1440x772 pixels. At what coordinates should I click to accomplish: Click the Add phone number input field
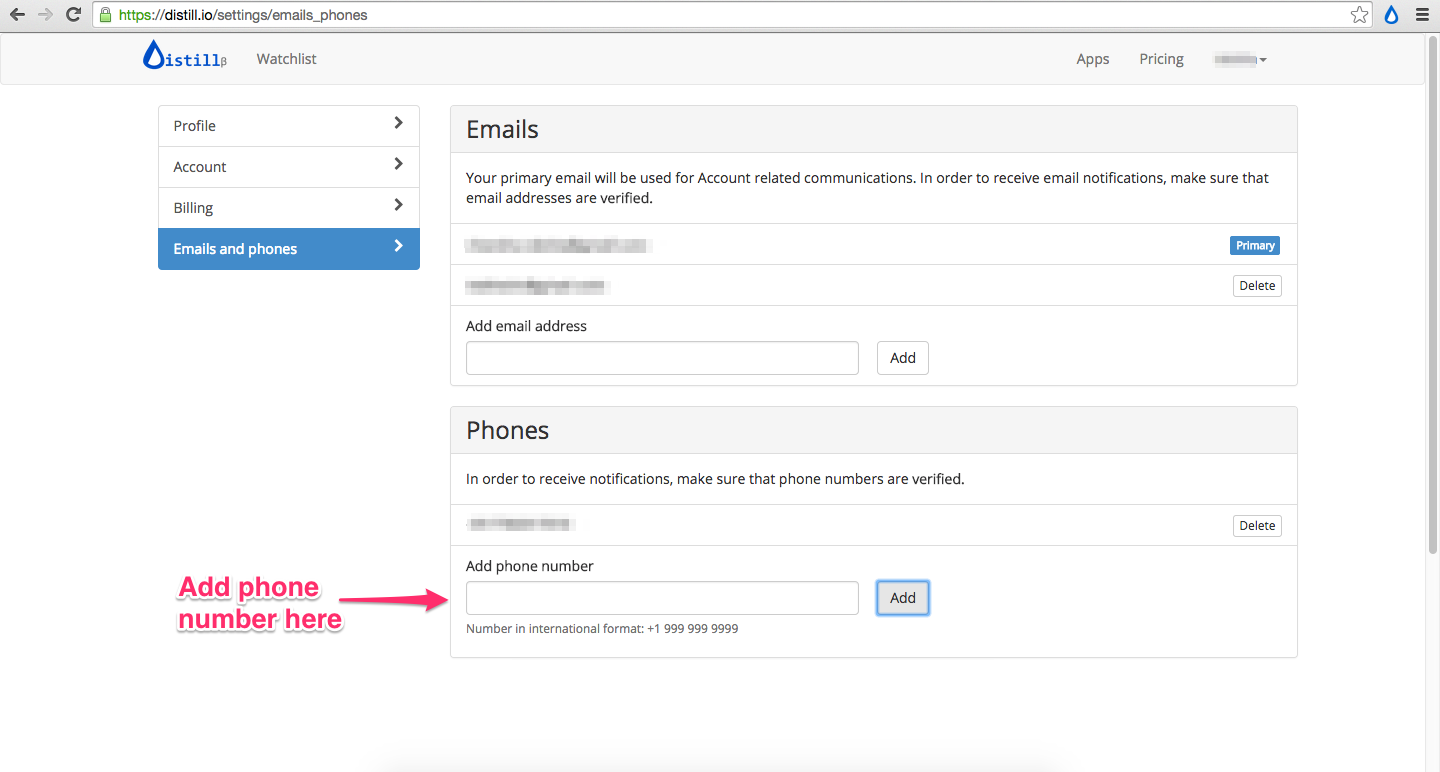[x=662, y=597]
